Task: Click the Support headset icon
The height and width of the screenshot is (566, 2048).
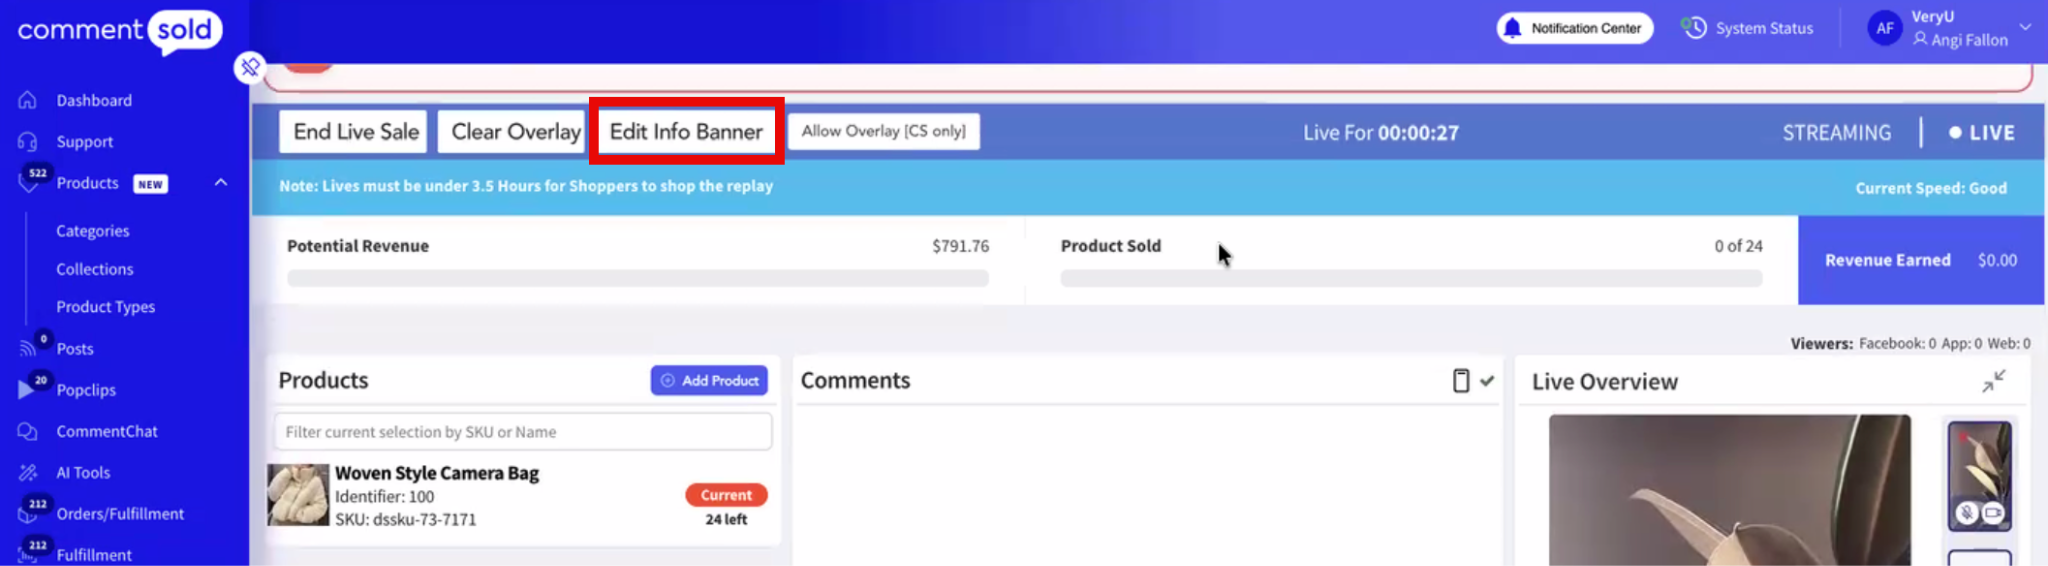Action: (x=28, y=142)
